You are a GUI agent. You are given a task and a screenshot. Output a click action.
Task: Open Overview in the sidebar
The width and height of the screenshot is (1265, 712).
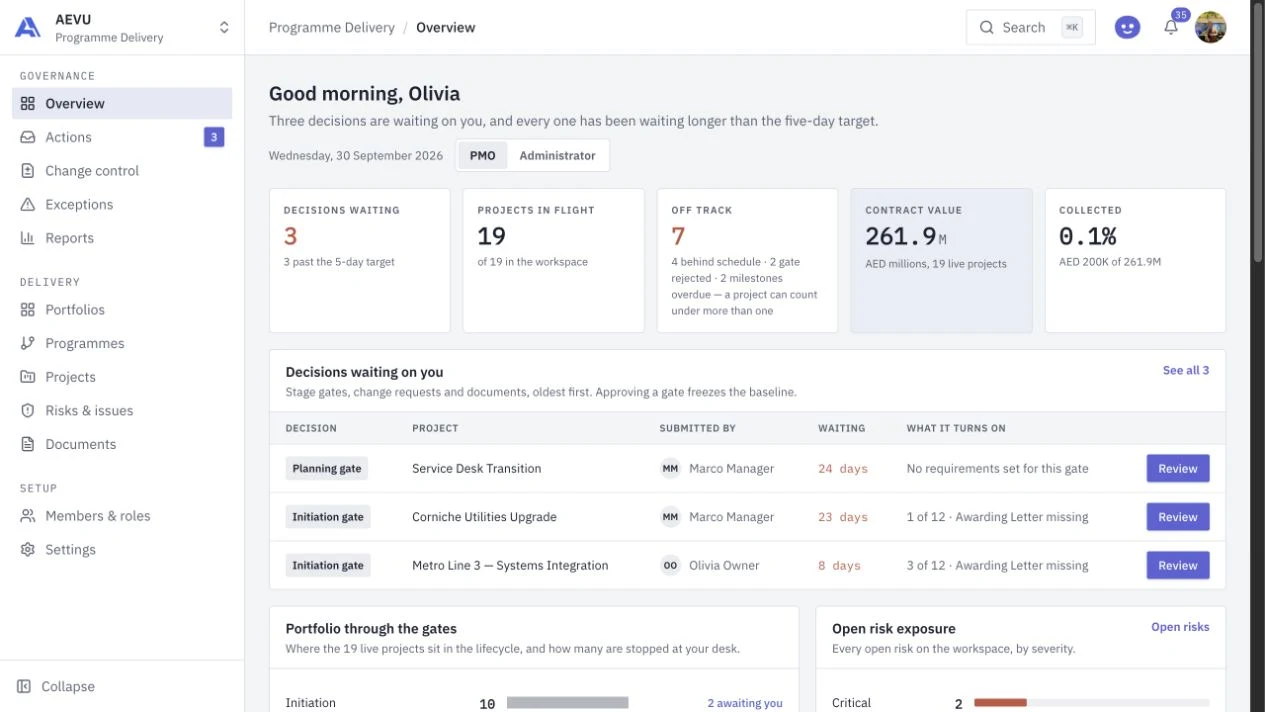pos(122,103)
